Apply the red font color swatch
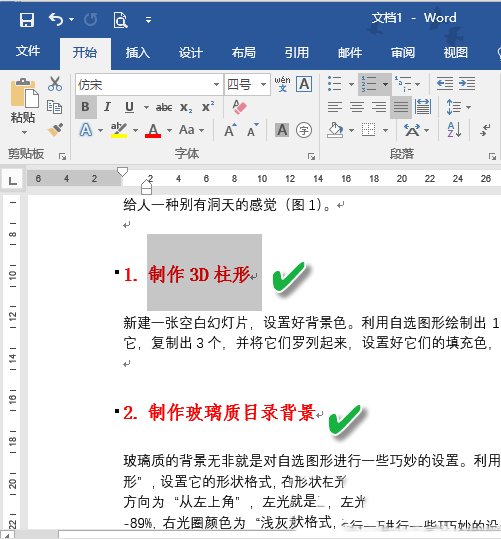Viewport: 501px width, 539px height. (x=153, y=130)
